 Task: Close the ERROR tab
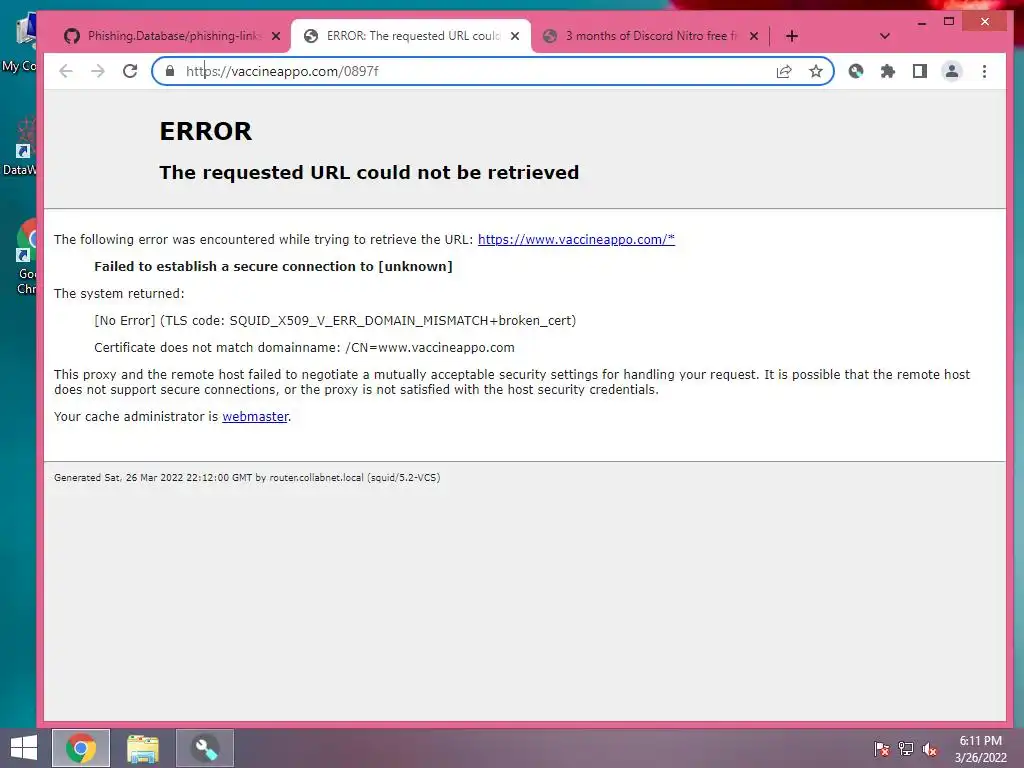(515, 36)
